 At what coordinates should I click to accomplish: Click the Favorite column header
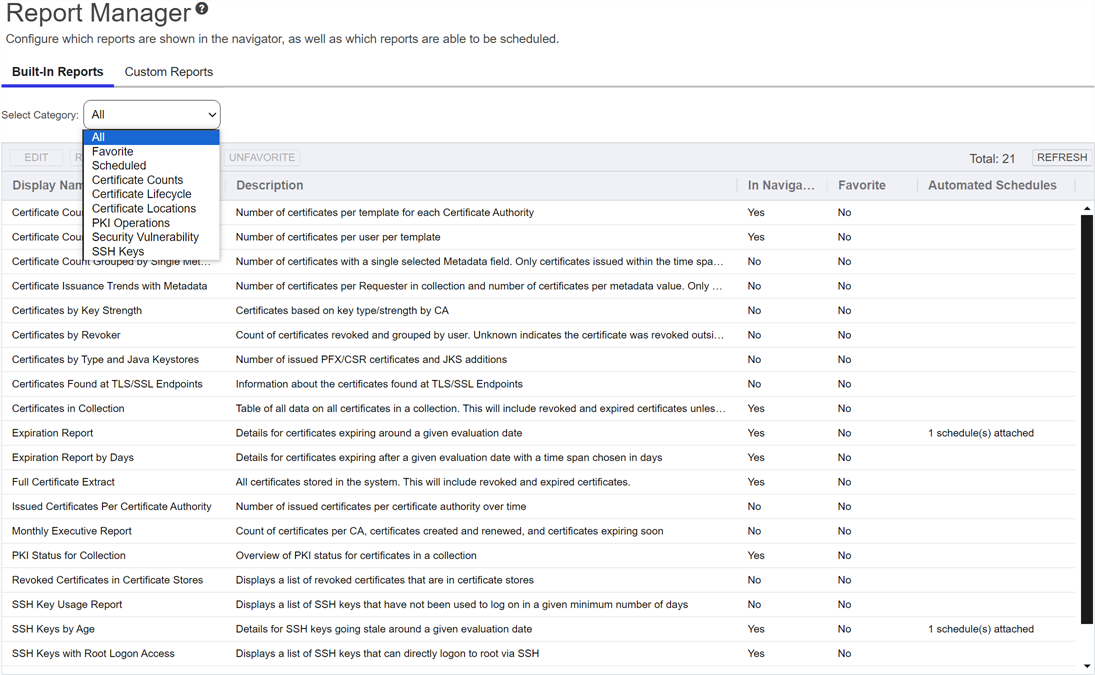pos(861,185)
